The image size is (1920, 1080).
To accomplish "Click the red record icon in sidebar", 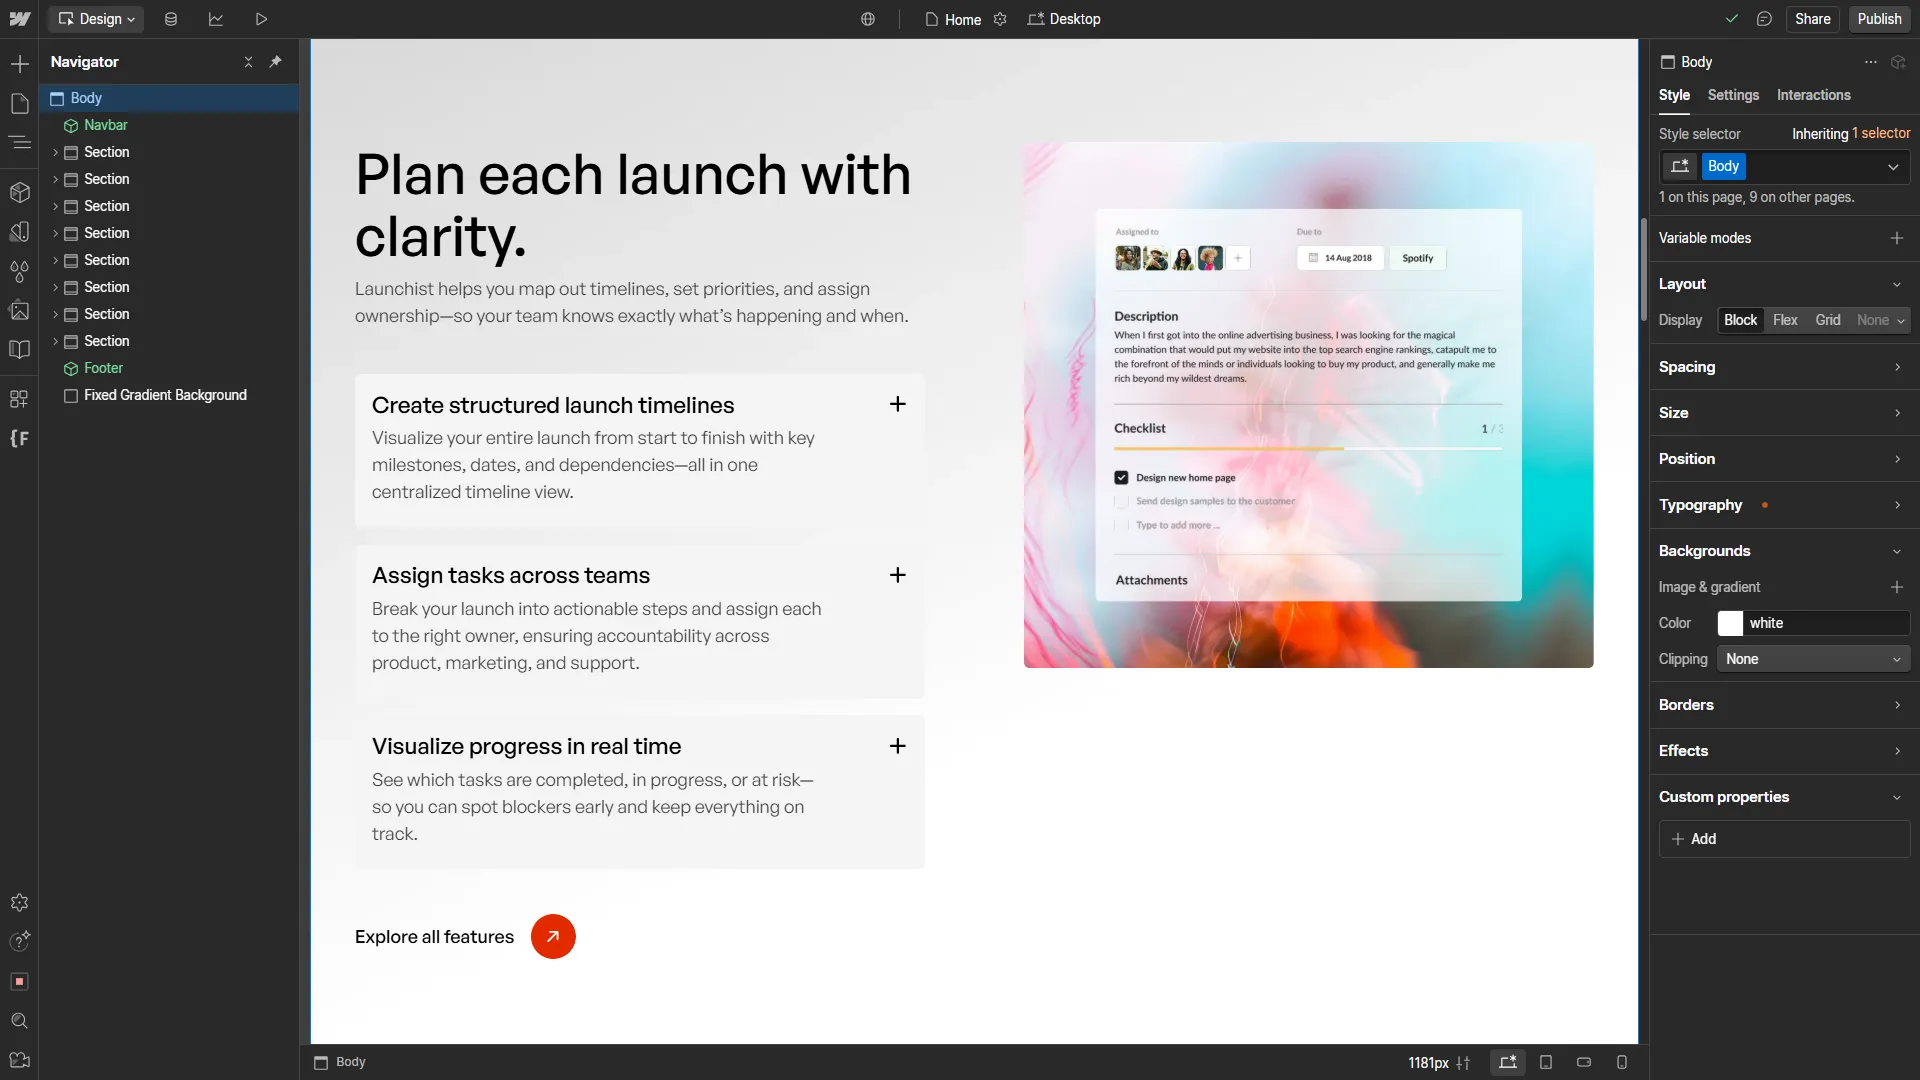I will point(19,982).
